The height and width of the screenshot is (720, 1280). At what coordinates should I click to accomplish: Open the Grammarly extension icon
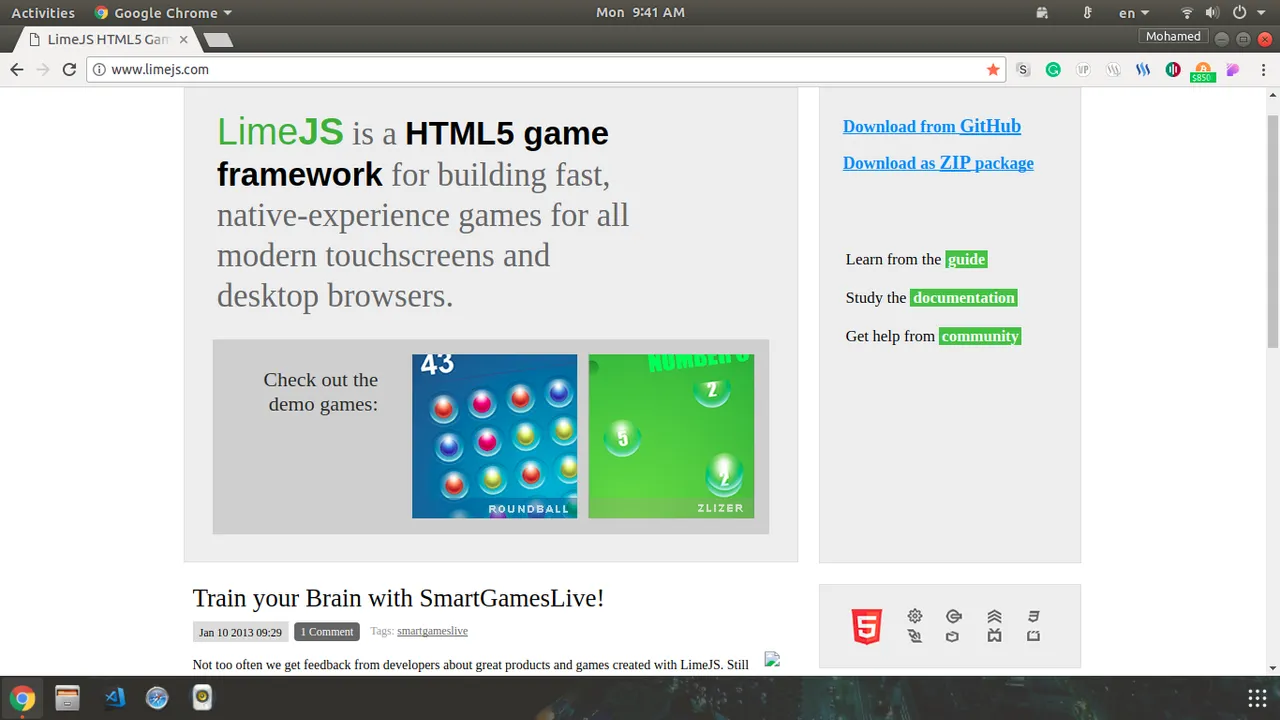pyautogui.click(x=1053, y=69)
